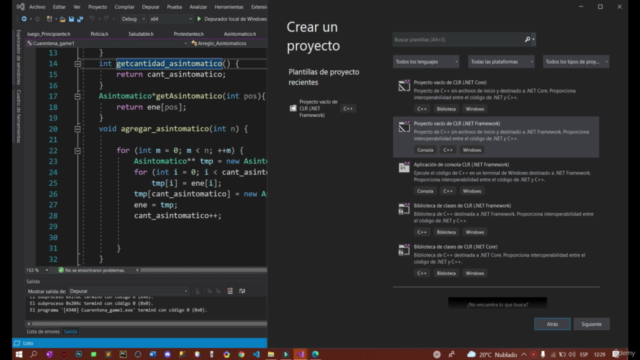Click the open file folder icon
This screenshot has height=360, width=640.
tap(62, 19)
